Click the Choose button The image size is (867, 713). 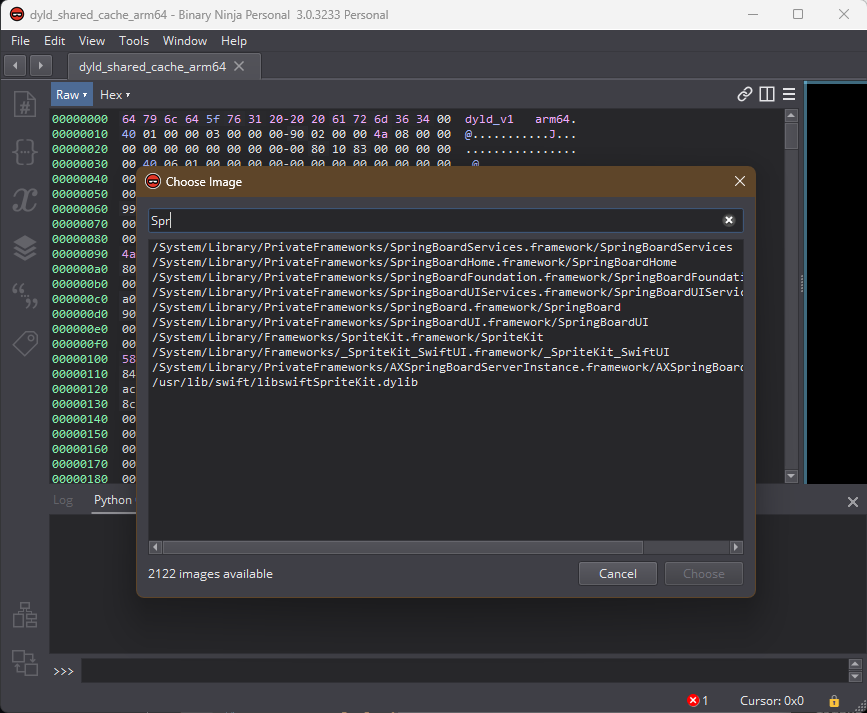[x=703, y=574]
